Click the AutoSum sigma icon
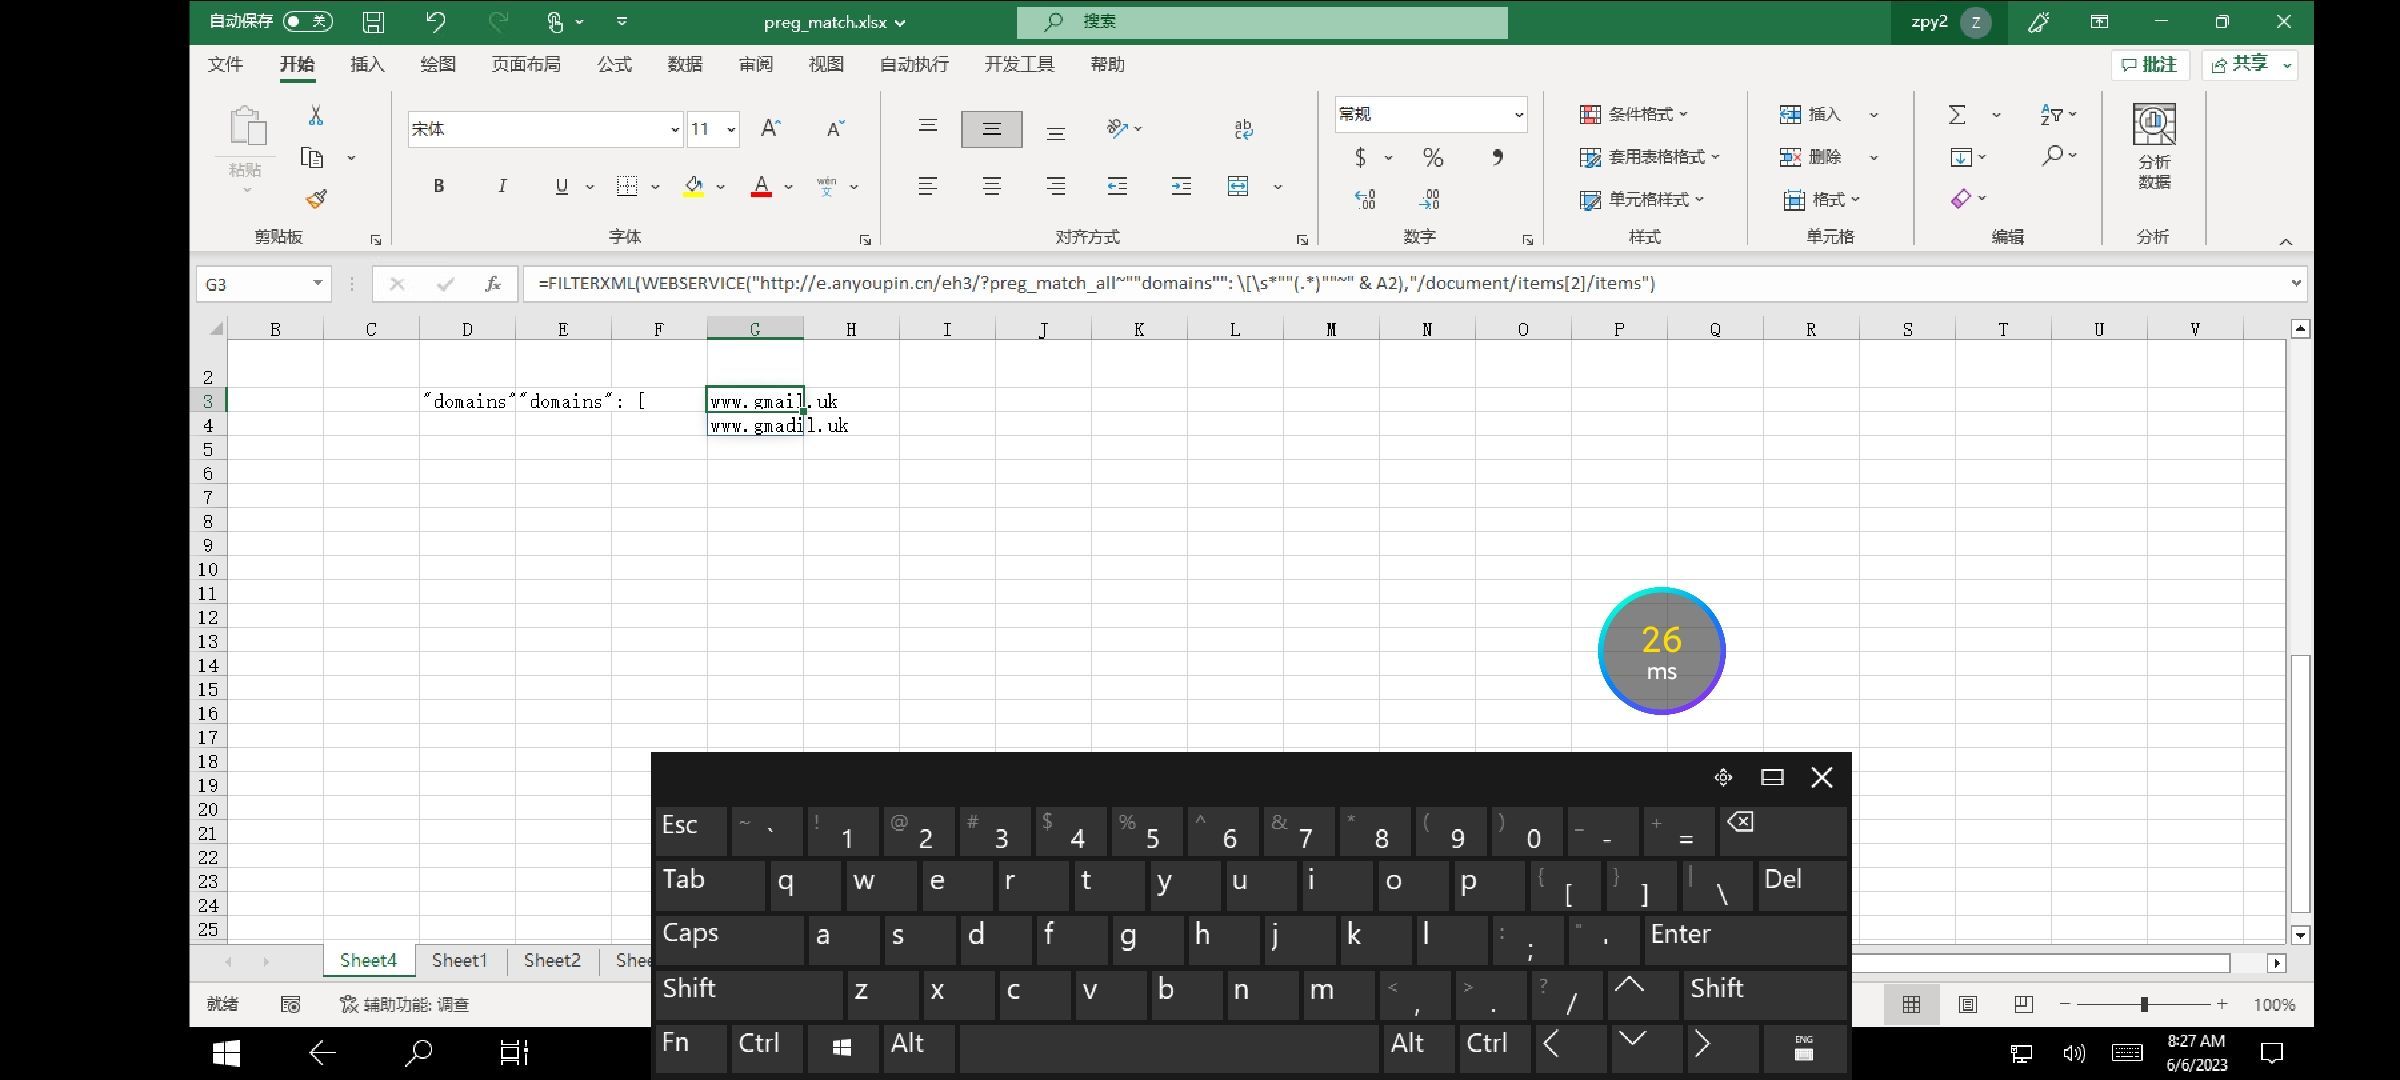This screenshot has height=1080, width=2400. click(x=1957, y=114)
